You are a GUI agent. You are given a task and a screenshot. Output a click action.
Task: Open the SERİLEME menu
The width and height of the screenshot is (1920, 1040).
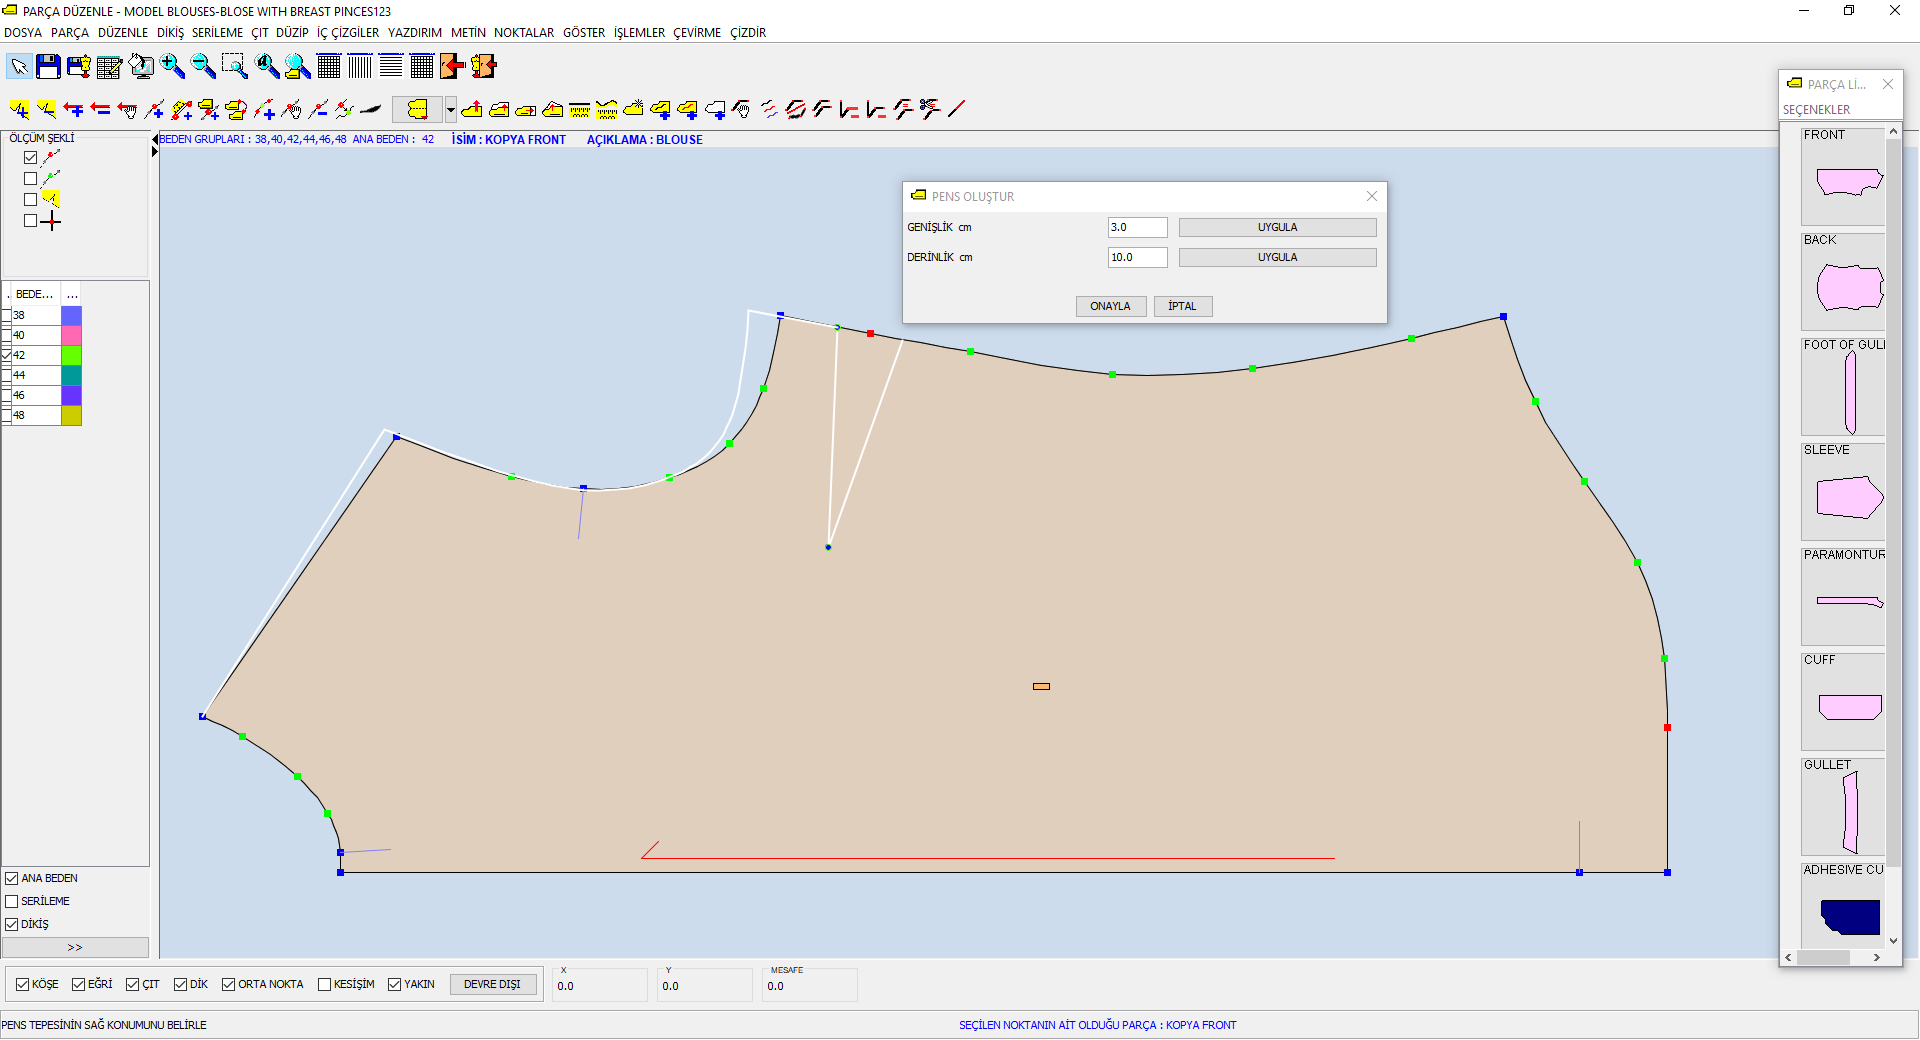[x=217, y=32]
